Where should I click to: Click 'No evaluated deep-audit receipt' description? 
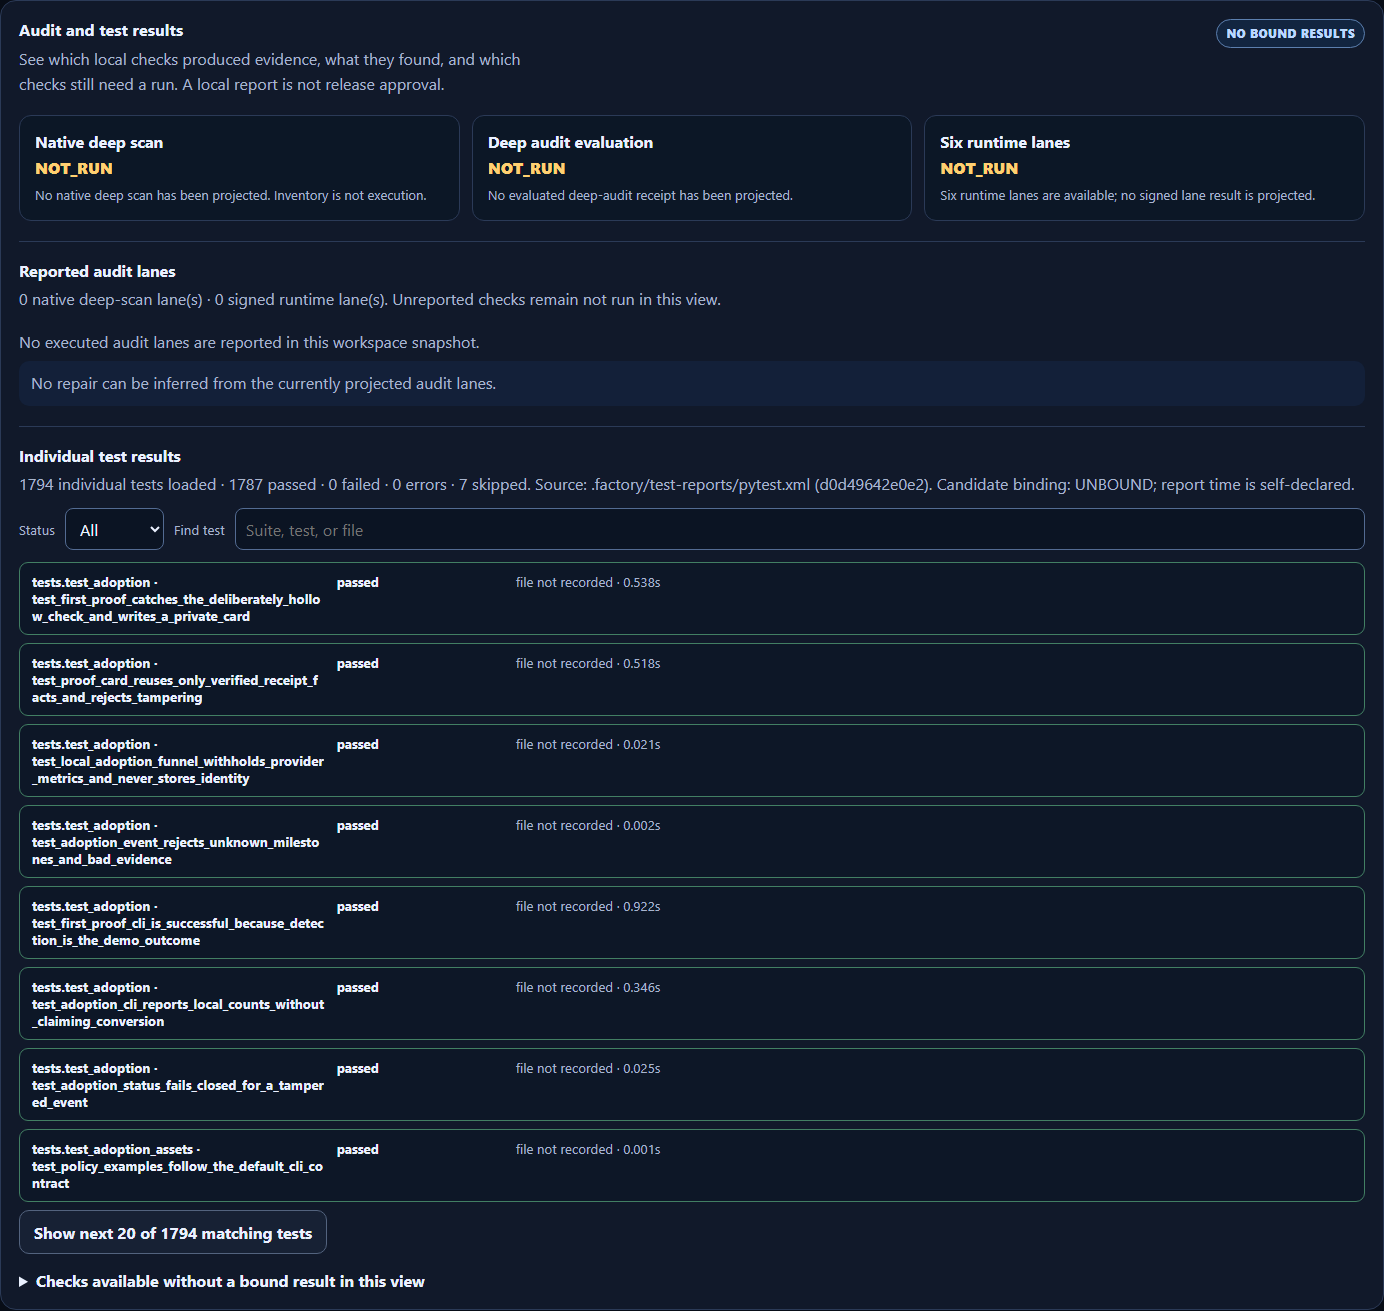pos(640,195)
